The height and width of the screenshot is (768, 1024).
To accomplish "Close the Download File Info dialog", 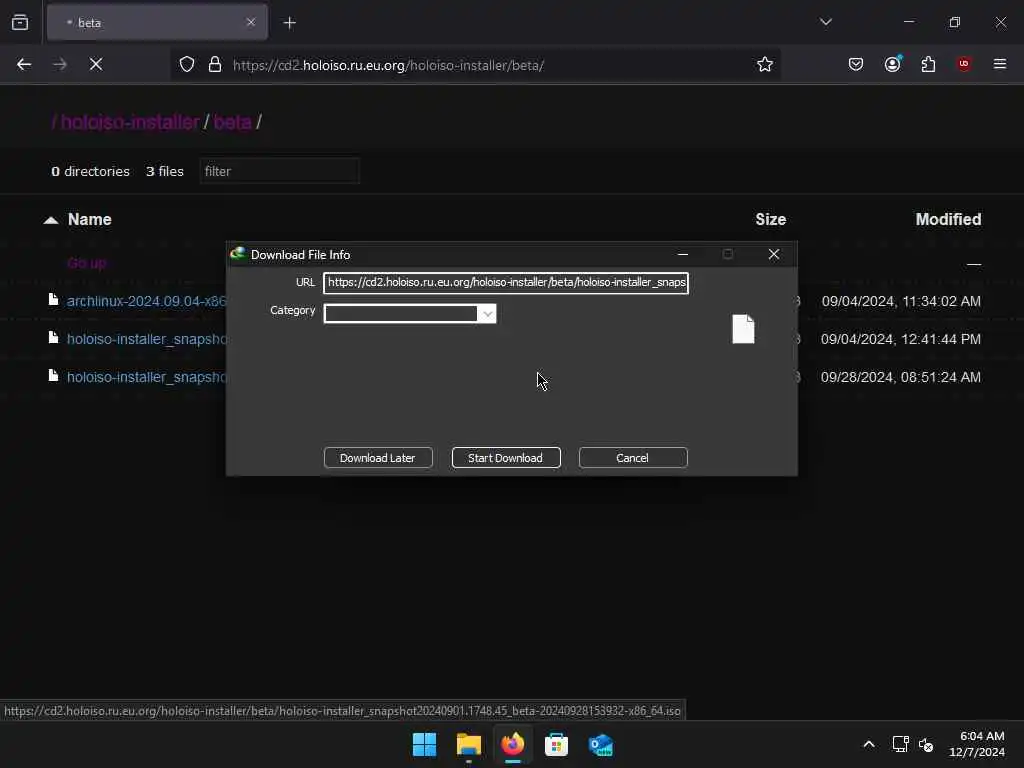I will point(774,254).
